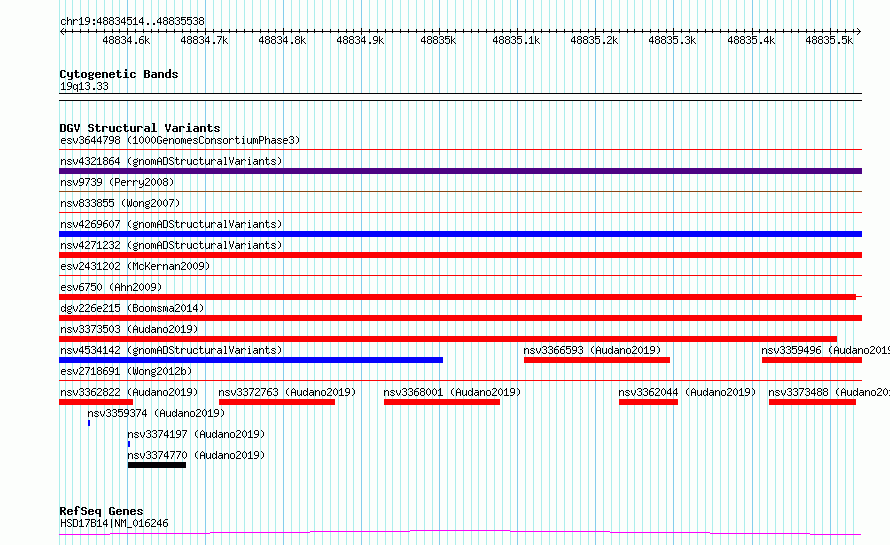Viewport: 890px width, 545px height.
Task: Select the red nsv3362044 variant bar
Action: pyautogui.click(x=648, y=402)
